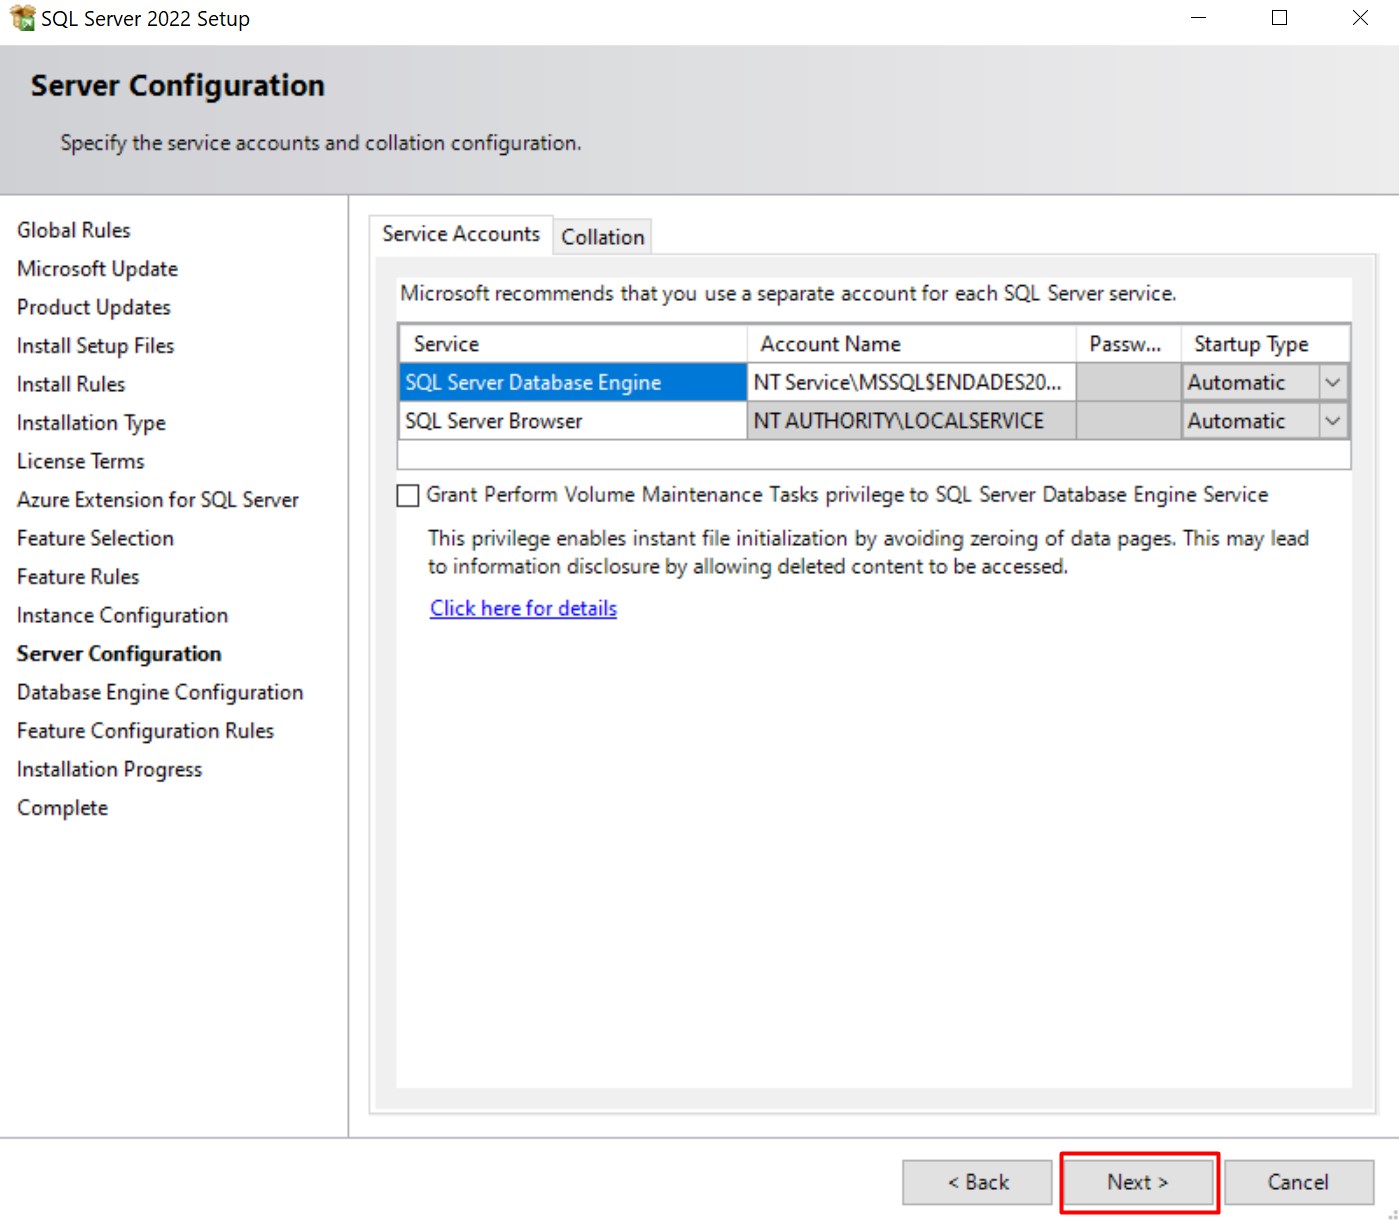Screen dimensions: 1399x1220
Task: Click Install Setup Files step
Action: [x=96, y=346]
